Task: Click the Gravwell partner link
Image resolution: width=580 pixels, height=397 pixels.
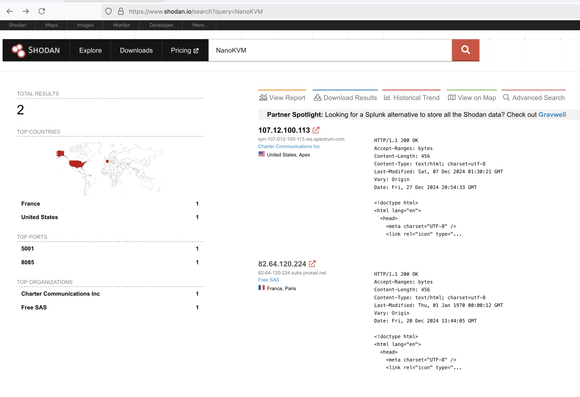Action: (552, 114)
